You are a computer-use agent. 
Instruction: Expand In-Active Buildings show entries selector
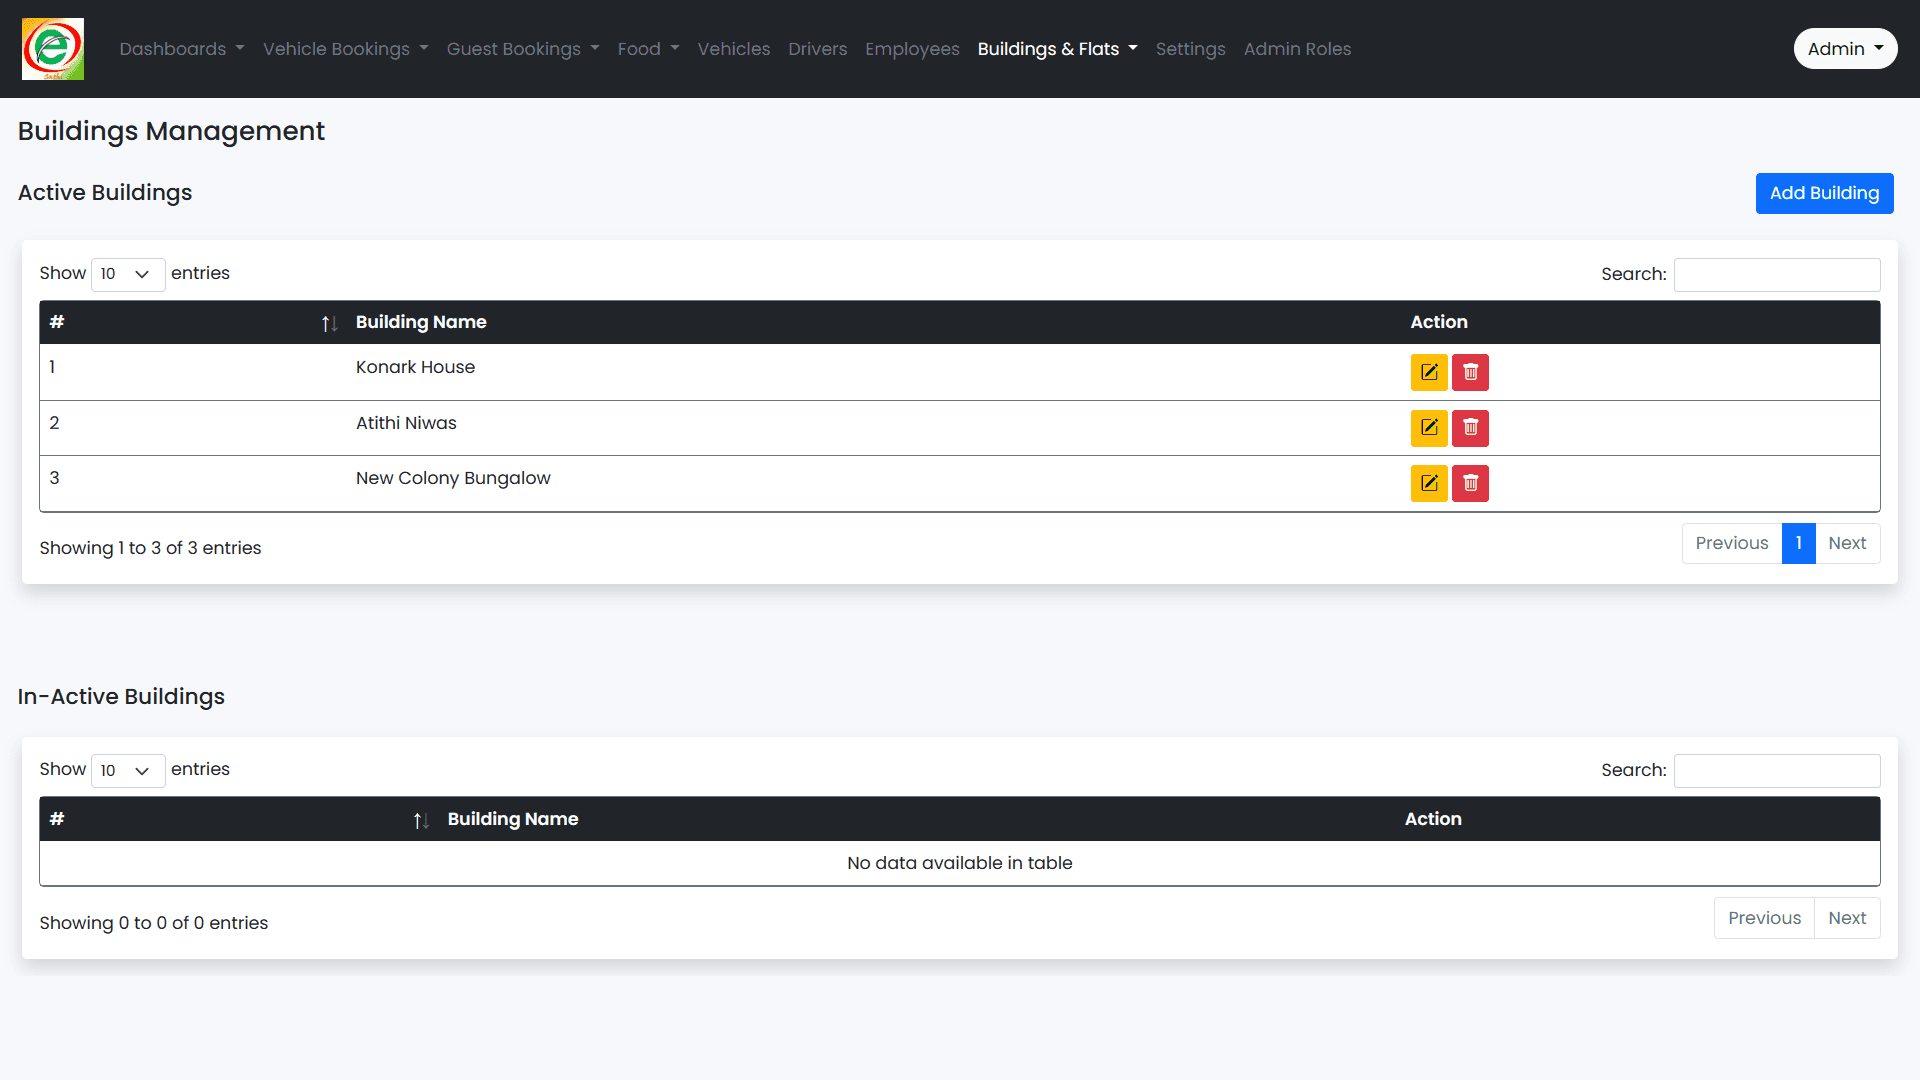(127, 771)
